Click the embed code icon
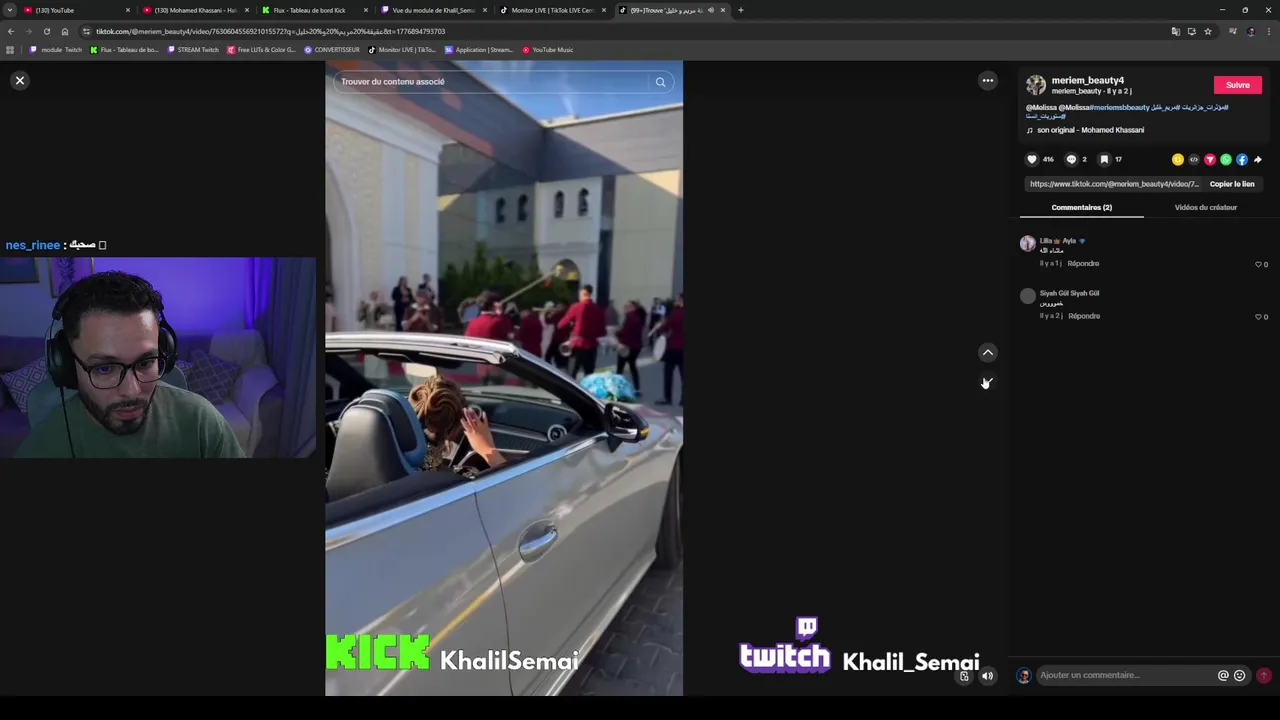This screenshot has width=1280, height=720. point(1194,159)
